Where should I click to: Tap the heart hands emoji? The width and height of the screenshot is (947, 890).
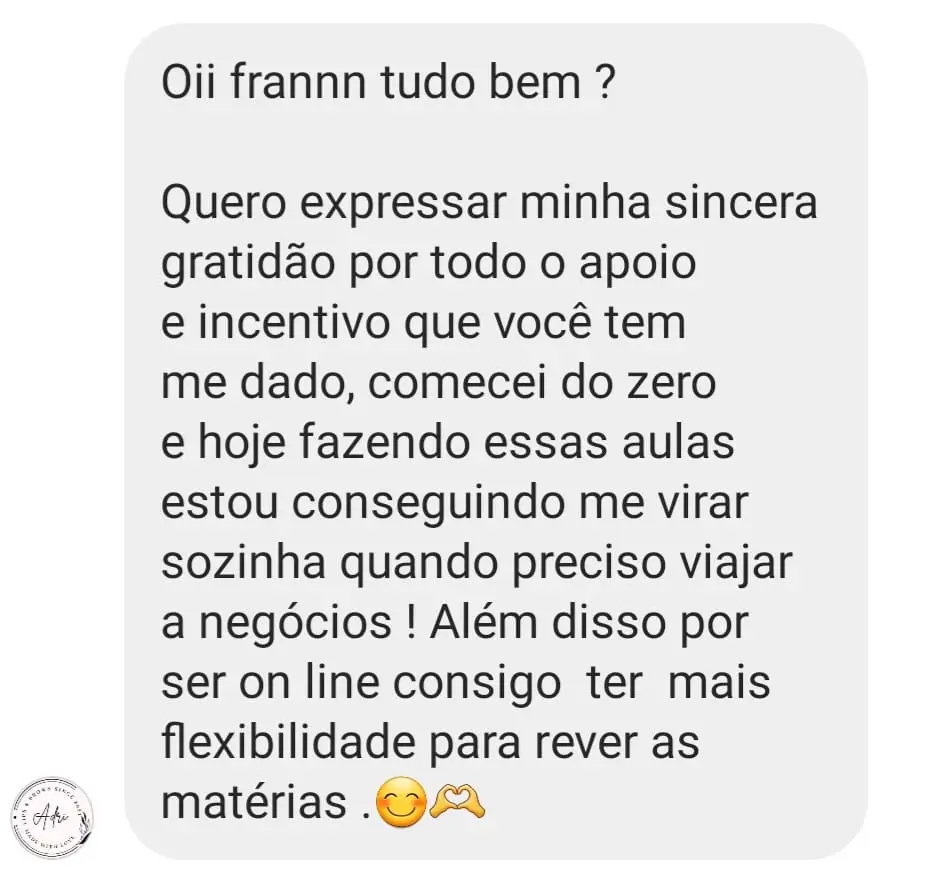[457, 801]
